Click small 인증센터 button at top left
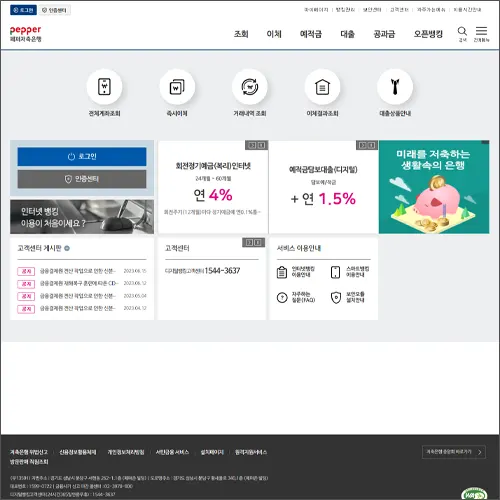500x500 pixels. point(54,10)
